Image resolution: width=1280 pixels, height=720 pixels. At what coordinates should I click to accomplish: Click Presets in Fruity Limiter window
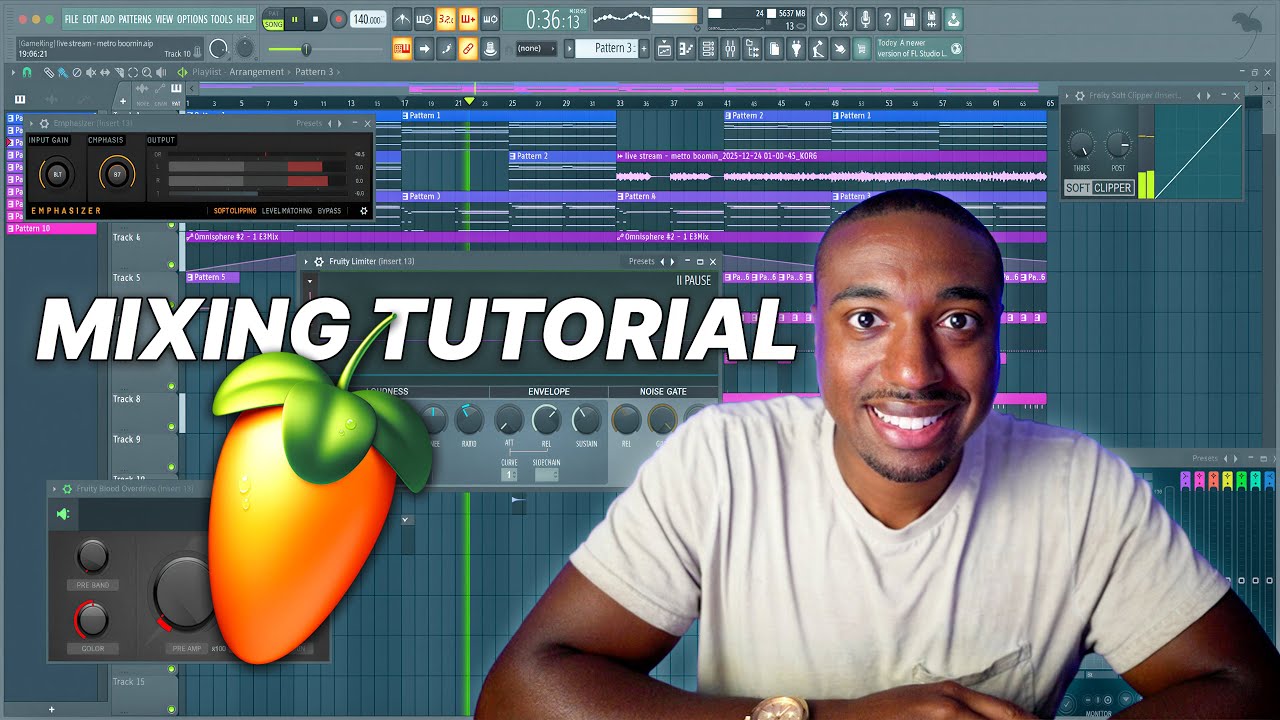(641, 261)
